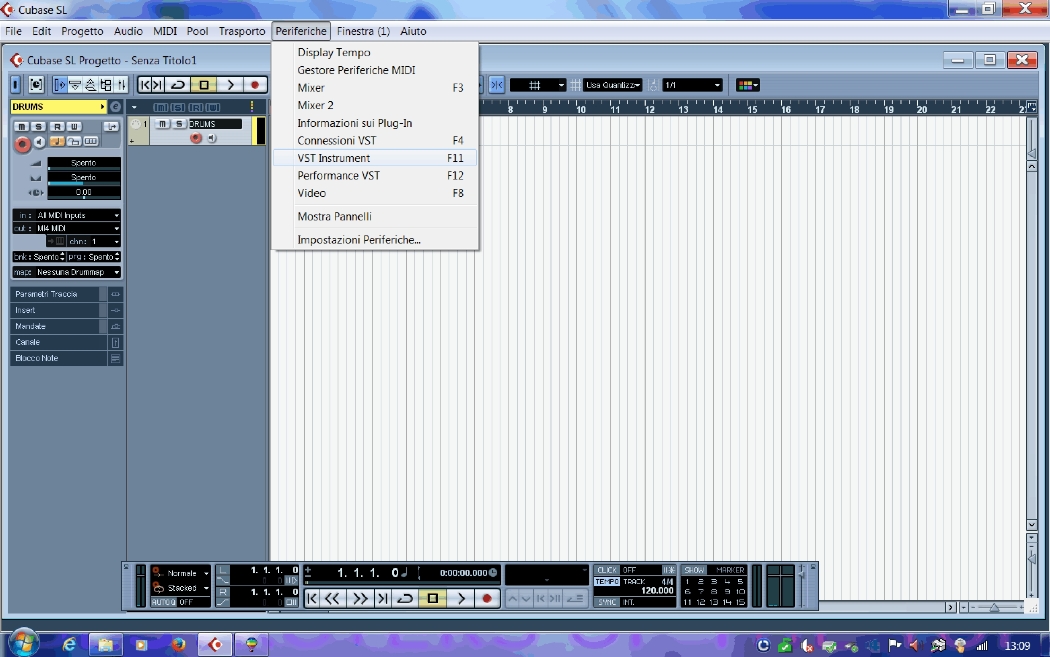The height and width of the screenshot is (657, 1050).
Task: Click the lane display type icon in Inspector
Action: coord(90,141)
